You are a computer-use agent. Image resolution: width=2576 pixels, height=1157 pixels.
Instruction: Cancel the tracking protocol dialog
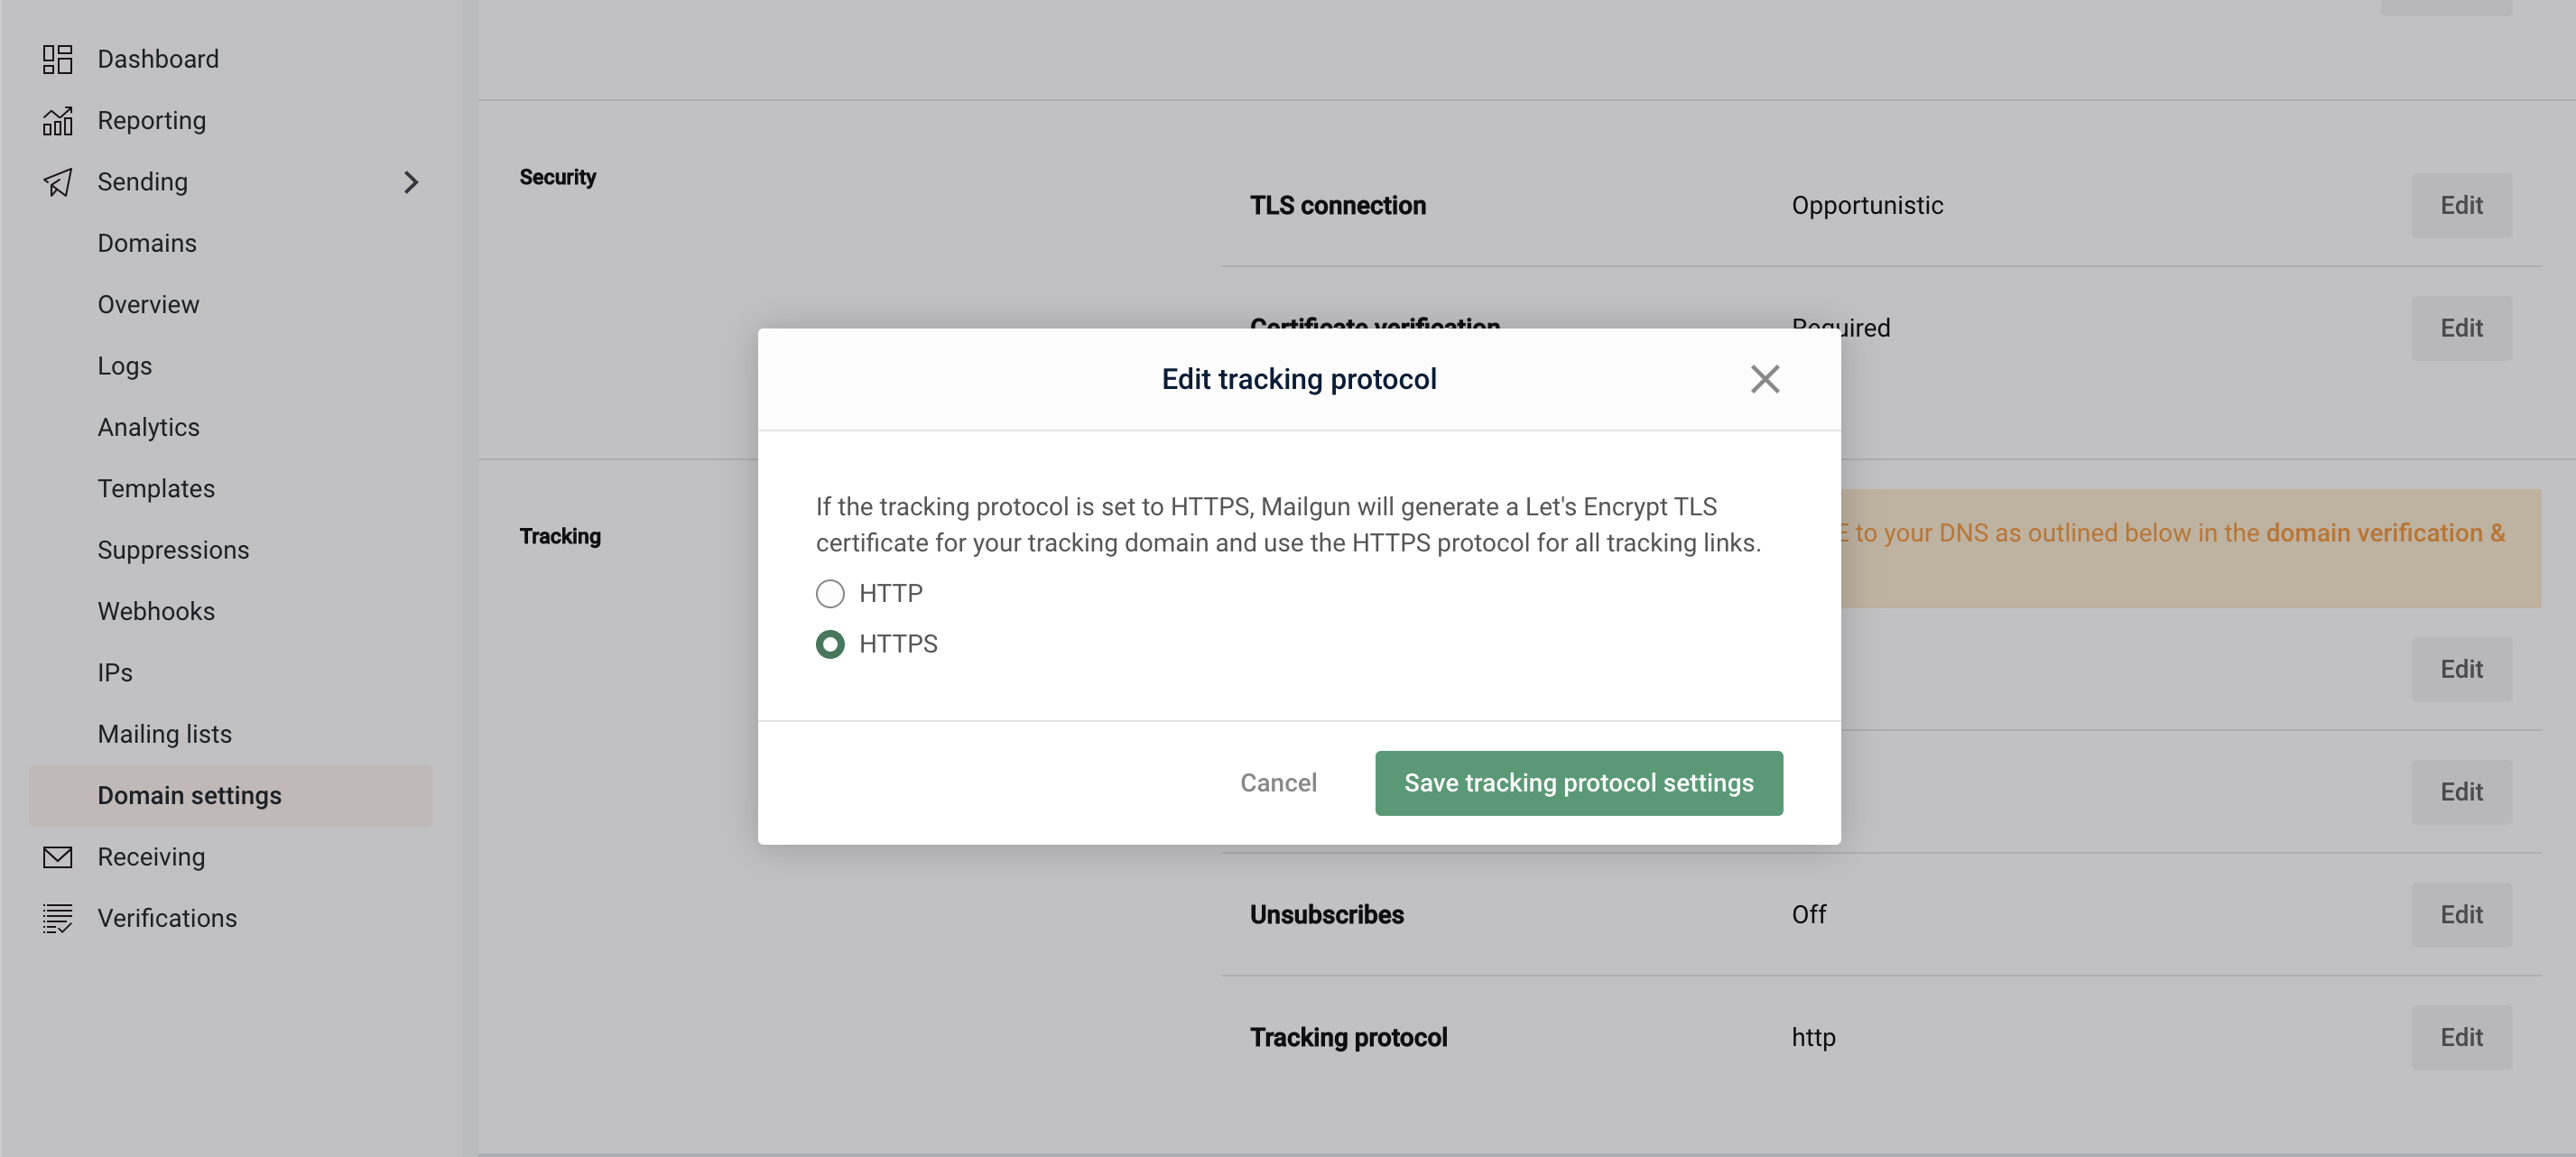click(x=1279, y=783)
